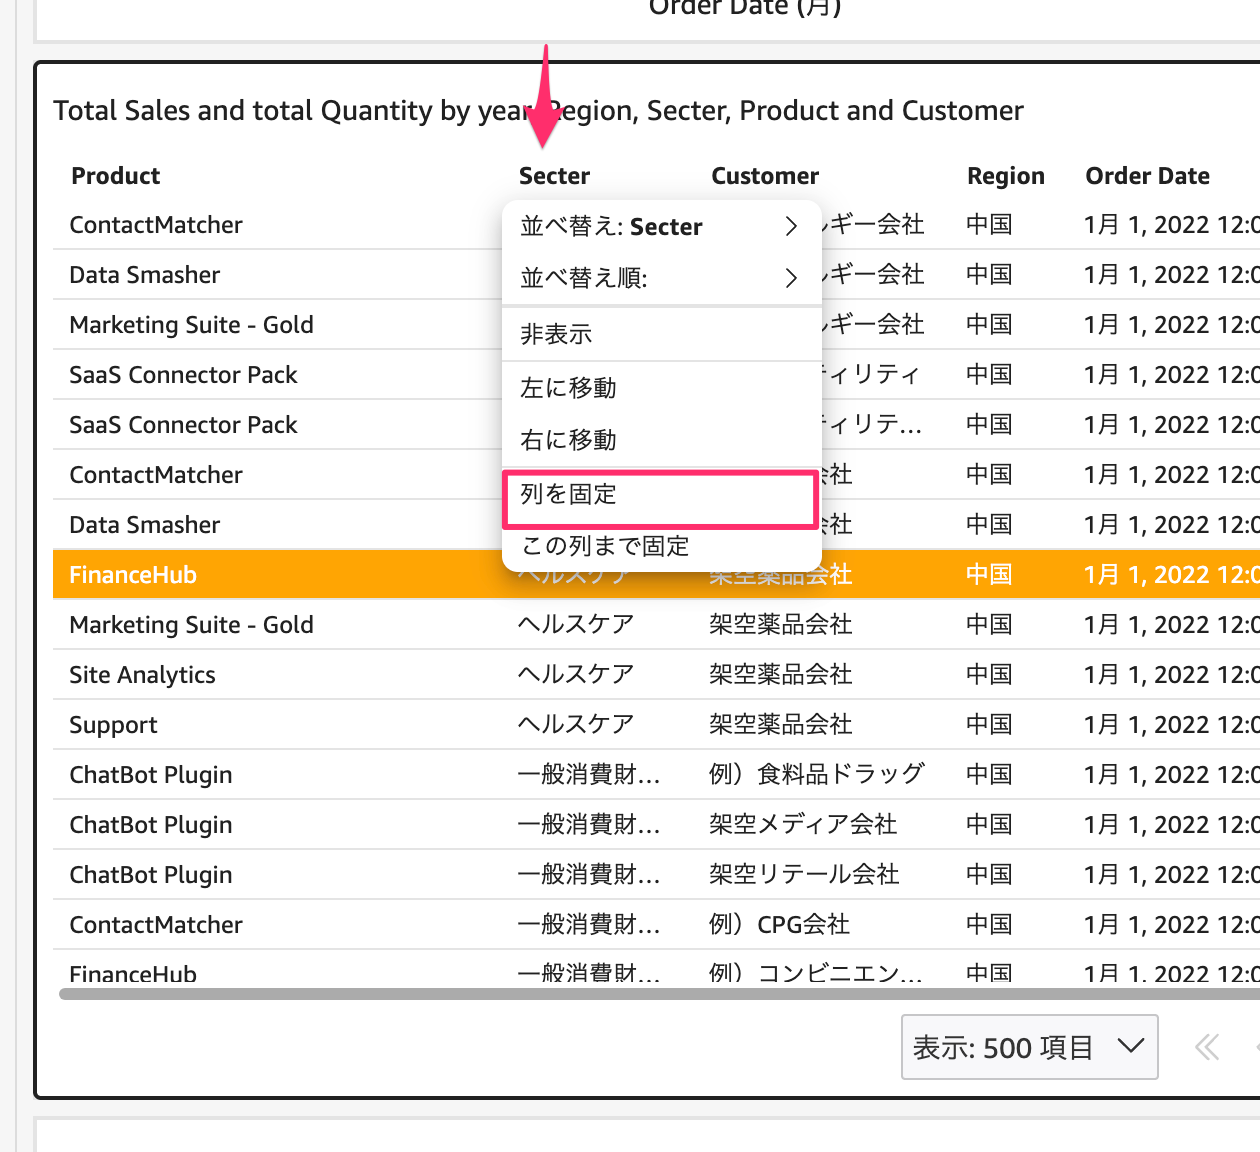Viewport: 1260px width, 1152px height.
Task: Choose 右に移動 to move column right
Action: coord(661,440)
